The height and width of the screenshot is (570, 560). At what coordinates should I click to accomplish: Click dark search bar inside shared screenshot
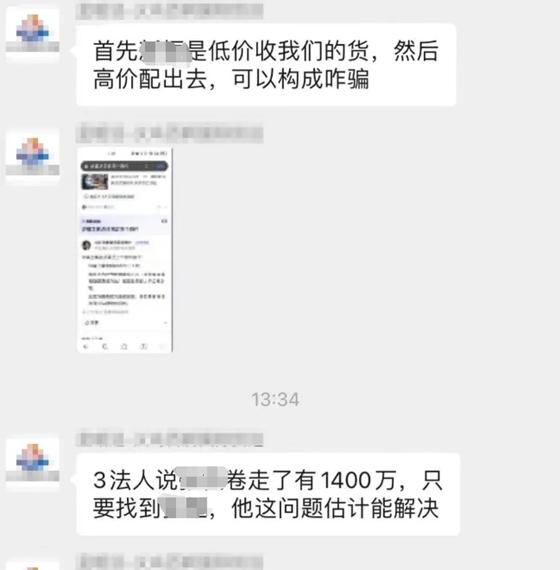(x=124, y=166)
